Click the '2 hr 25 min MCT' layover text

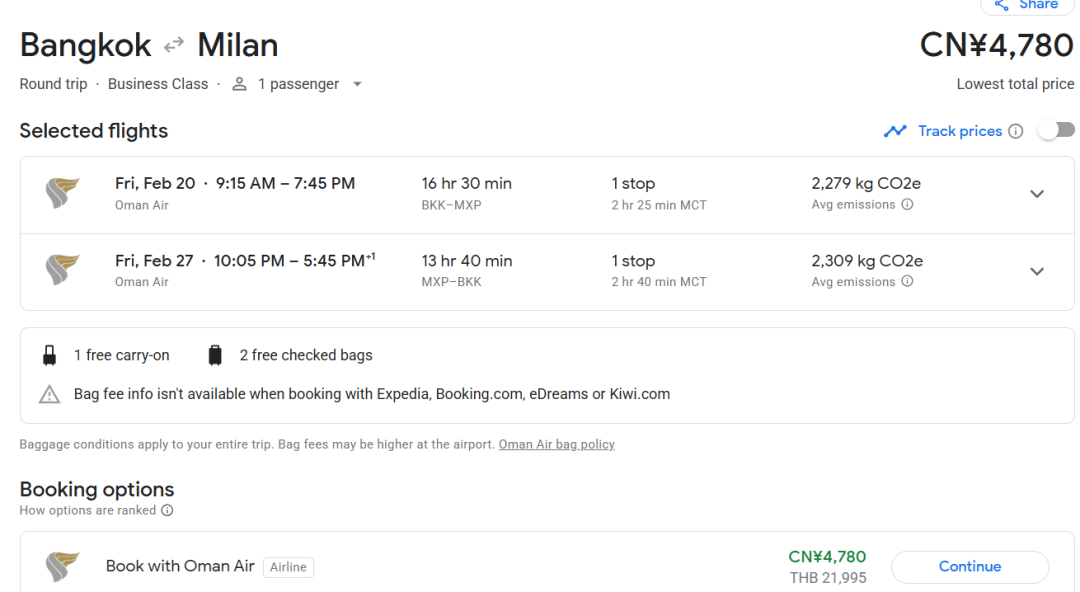pos(658,205)
